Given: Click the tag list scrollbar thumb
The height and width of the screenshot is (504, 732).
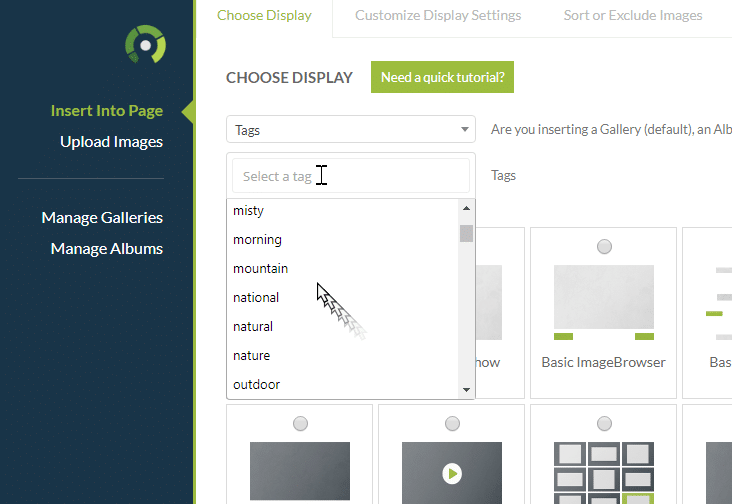Looking at the screenshot, I should pyautogui.click(x=466, y=233).
